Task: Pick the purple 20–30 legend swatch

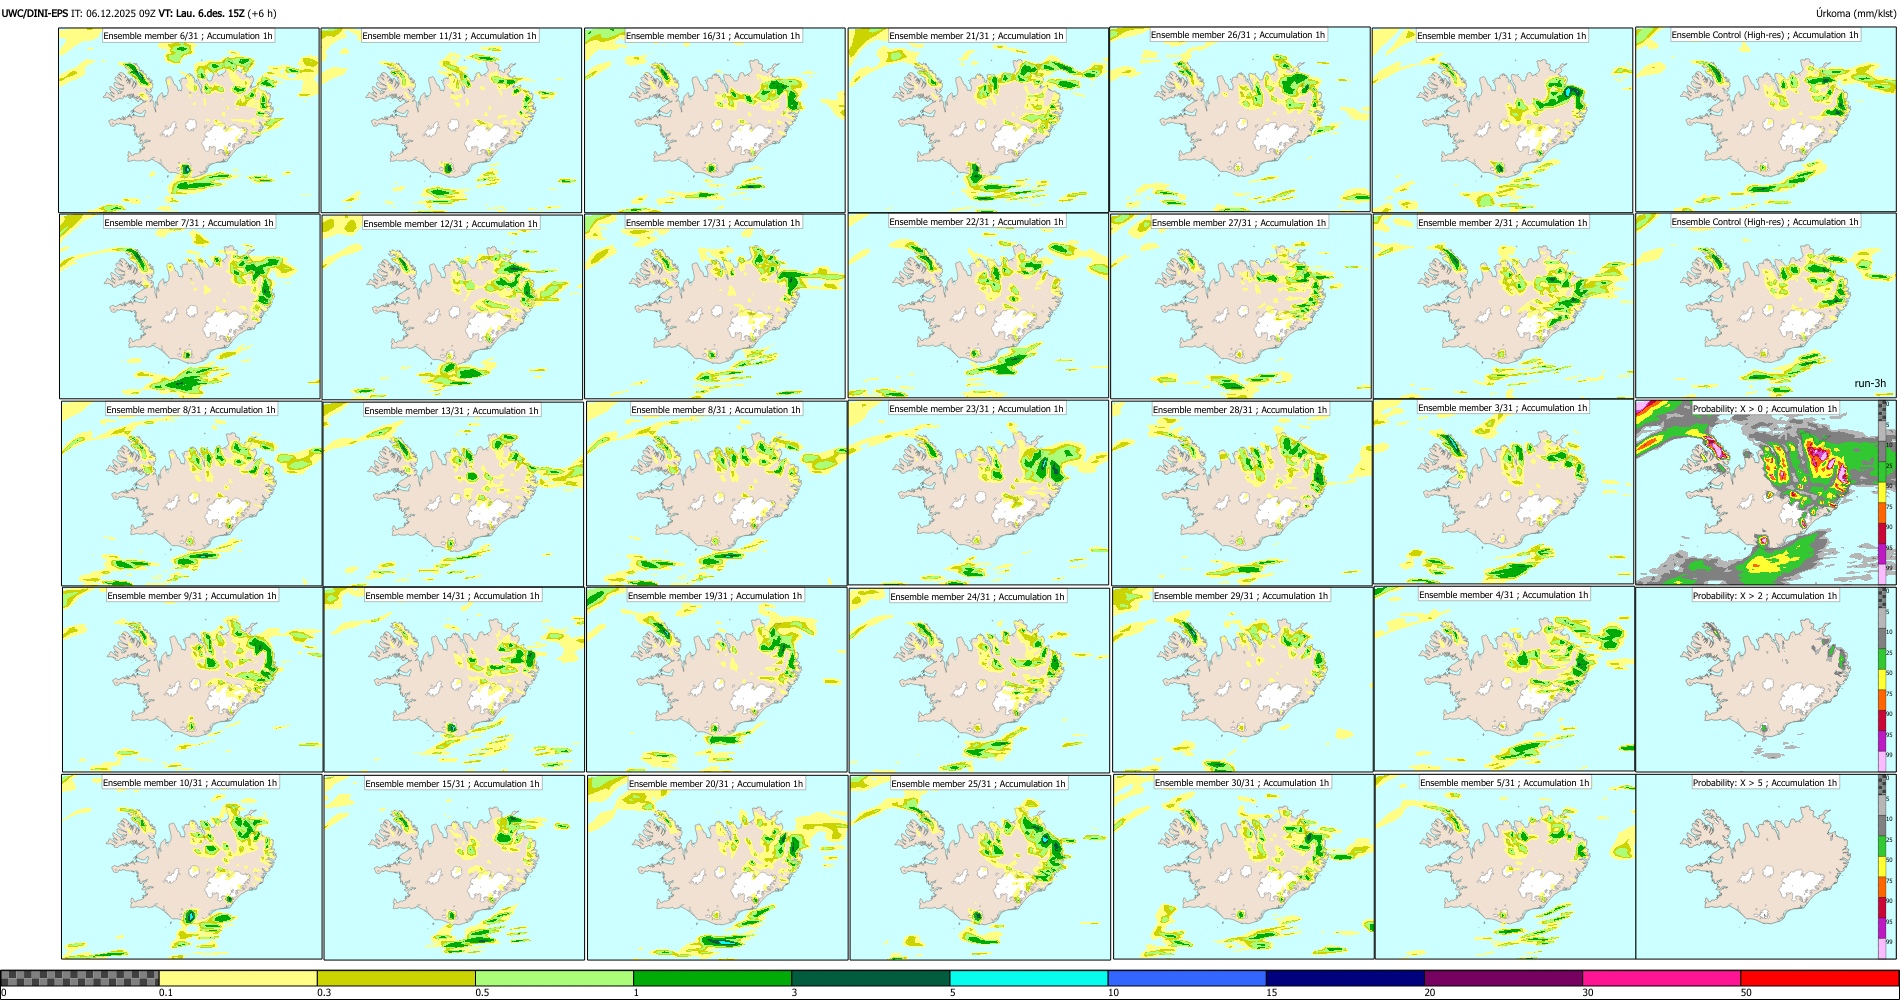Action: (1503, 978)
